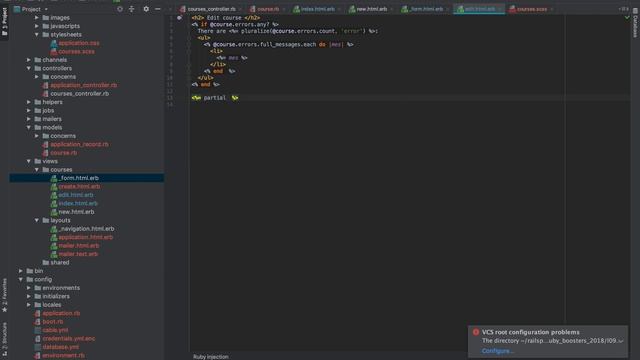Click the VCS root configuration problems title
This screenshot has width=640, height=360.
(x=530, y=332)
